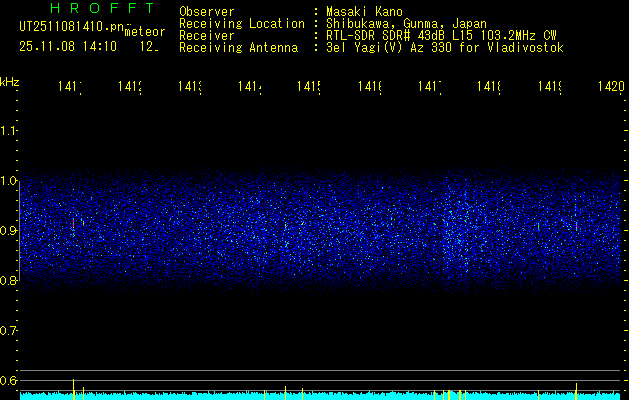Select the HROFFT title text
The width and height of the screenshot is (629, 400).
tap(103, 8)
